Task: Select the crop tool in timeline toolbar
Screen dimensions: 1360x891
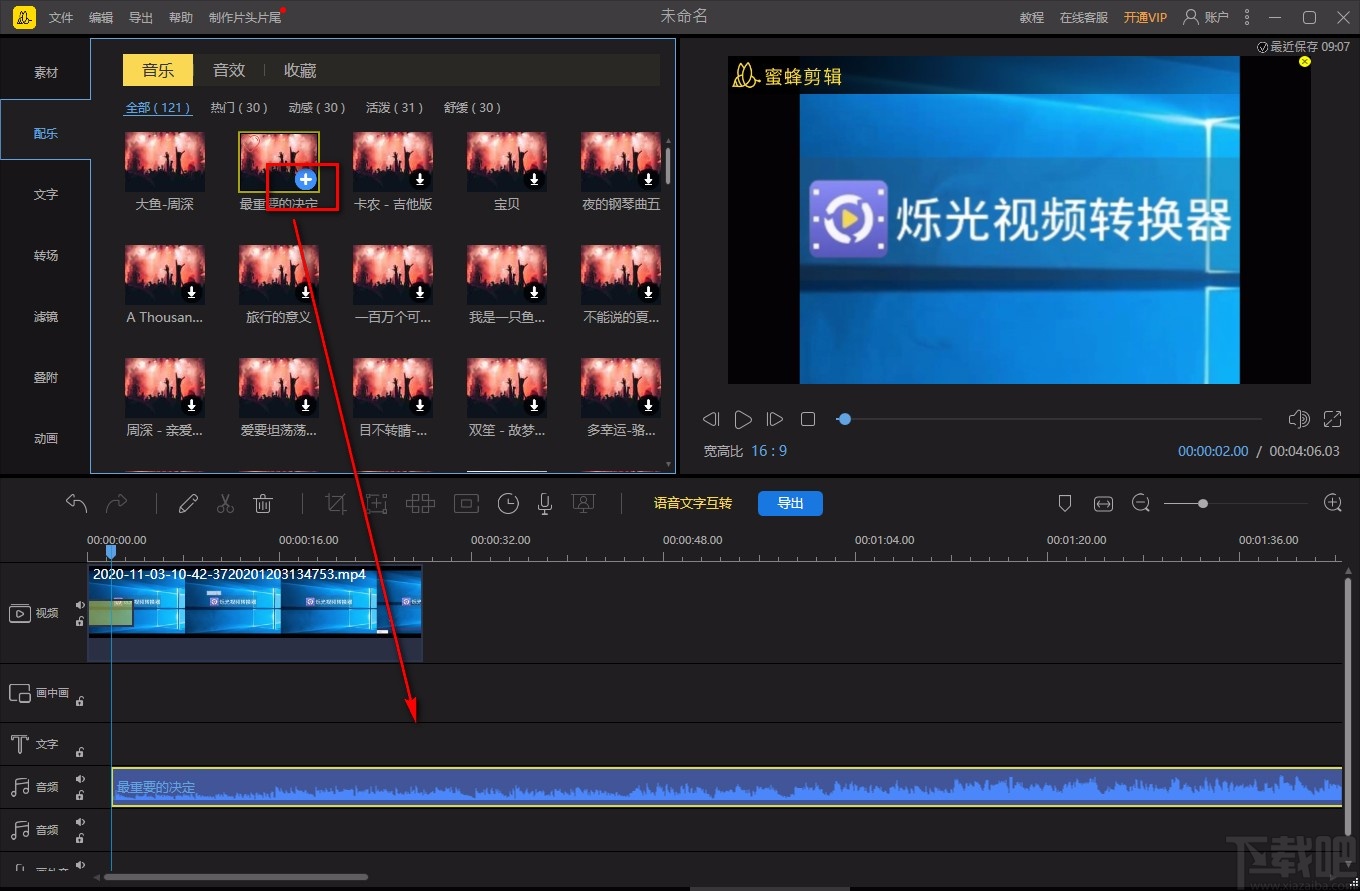Action: (x=336, y=503)
